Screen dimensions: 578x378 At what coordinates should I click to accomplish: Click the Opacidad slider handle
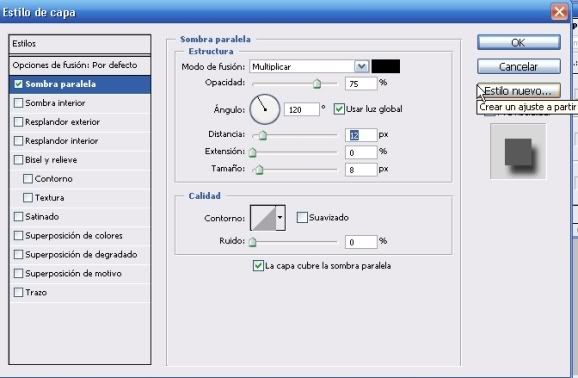(x=317, y=84)
